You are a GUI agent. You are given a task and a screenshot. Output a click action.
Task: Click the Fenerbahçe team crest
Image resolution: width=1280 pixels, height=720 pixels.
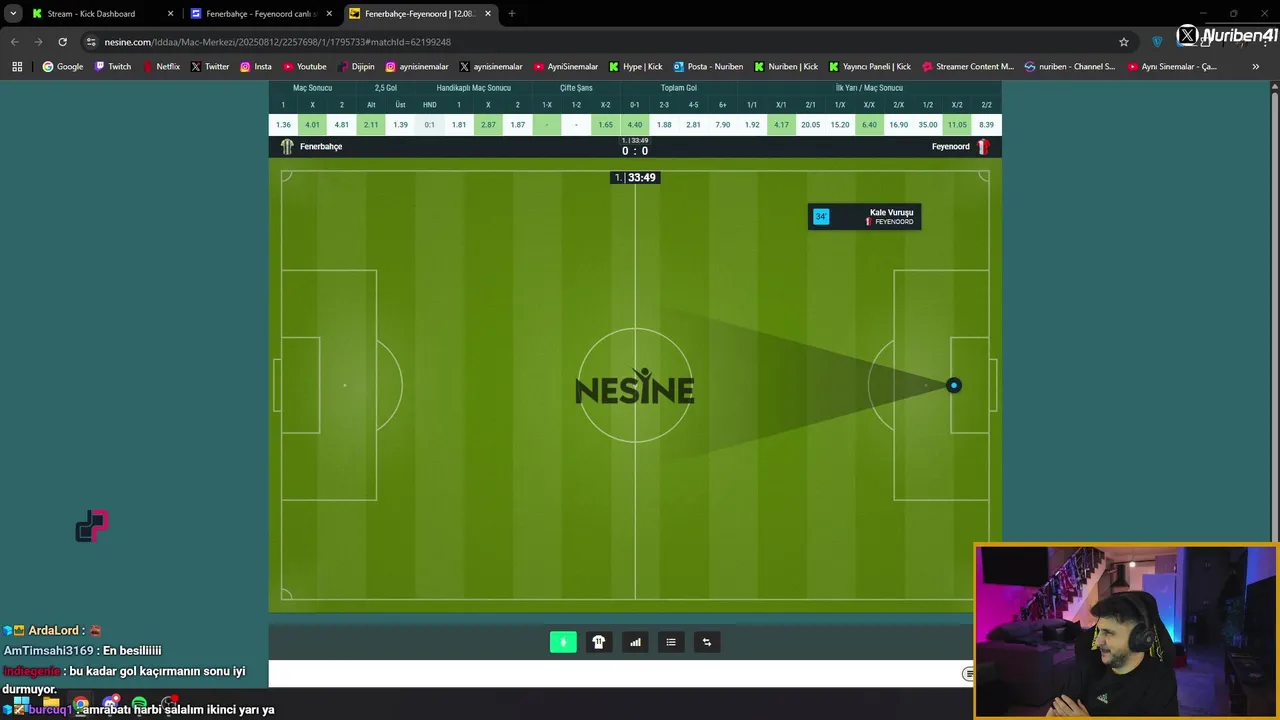click(287, 146)
